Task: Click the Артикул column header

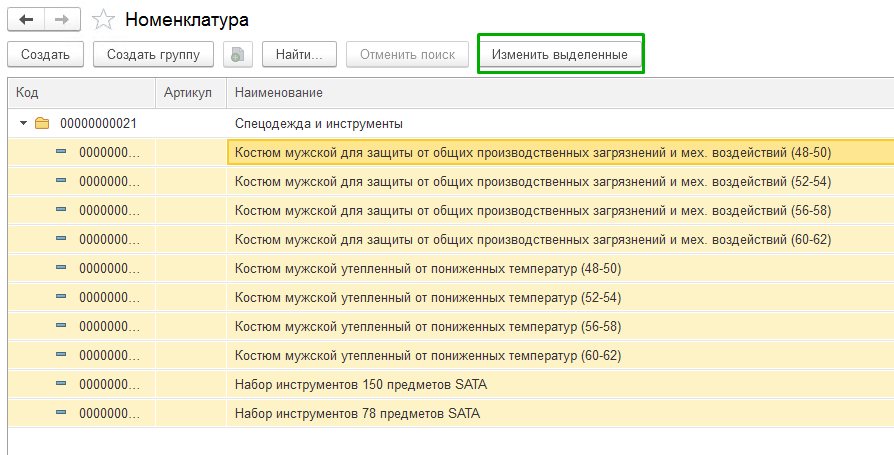Action: click(190, 93)
